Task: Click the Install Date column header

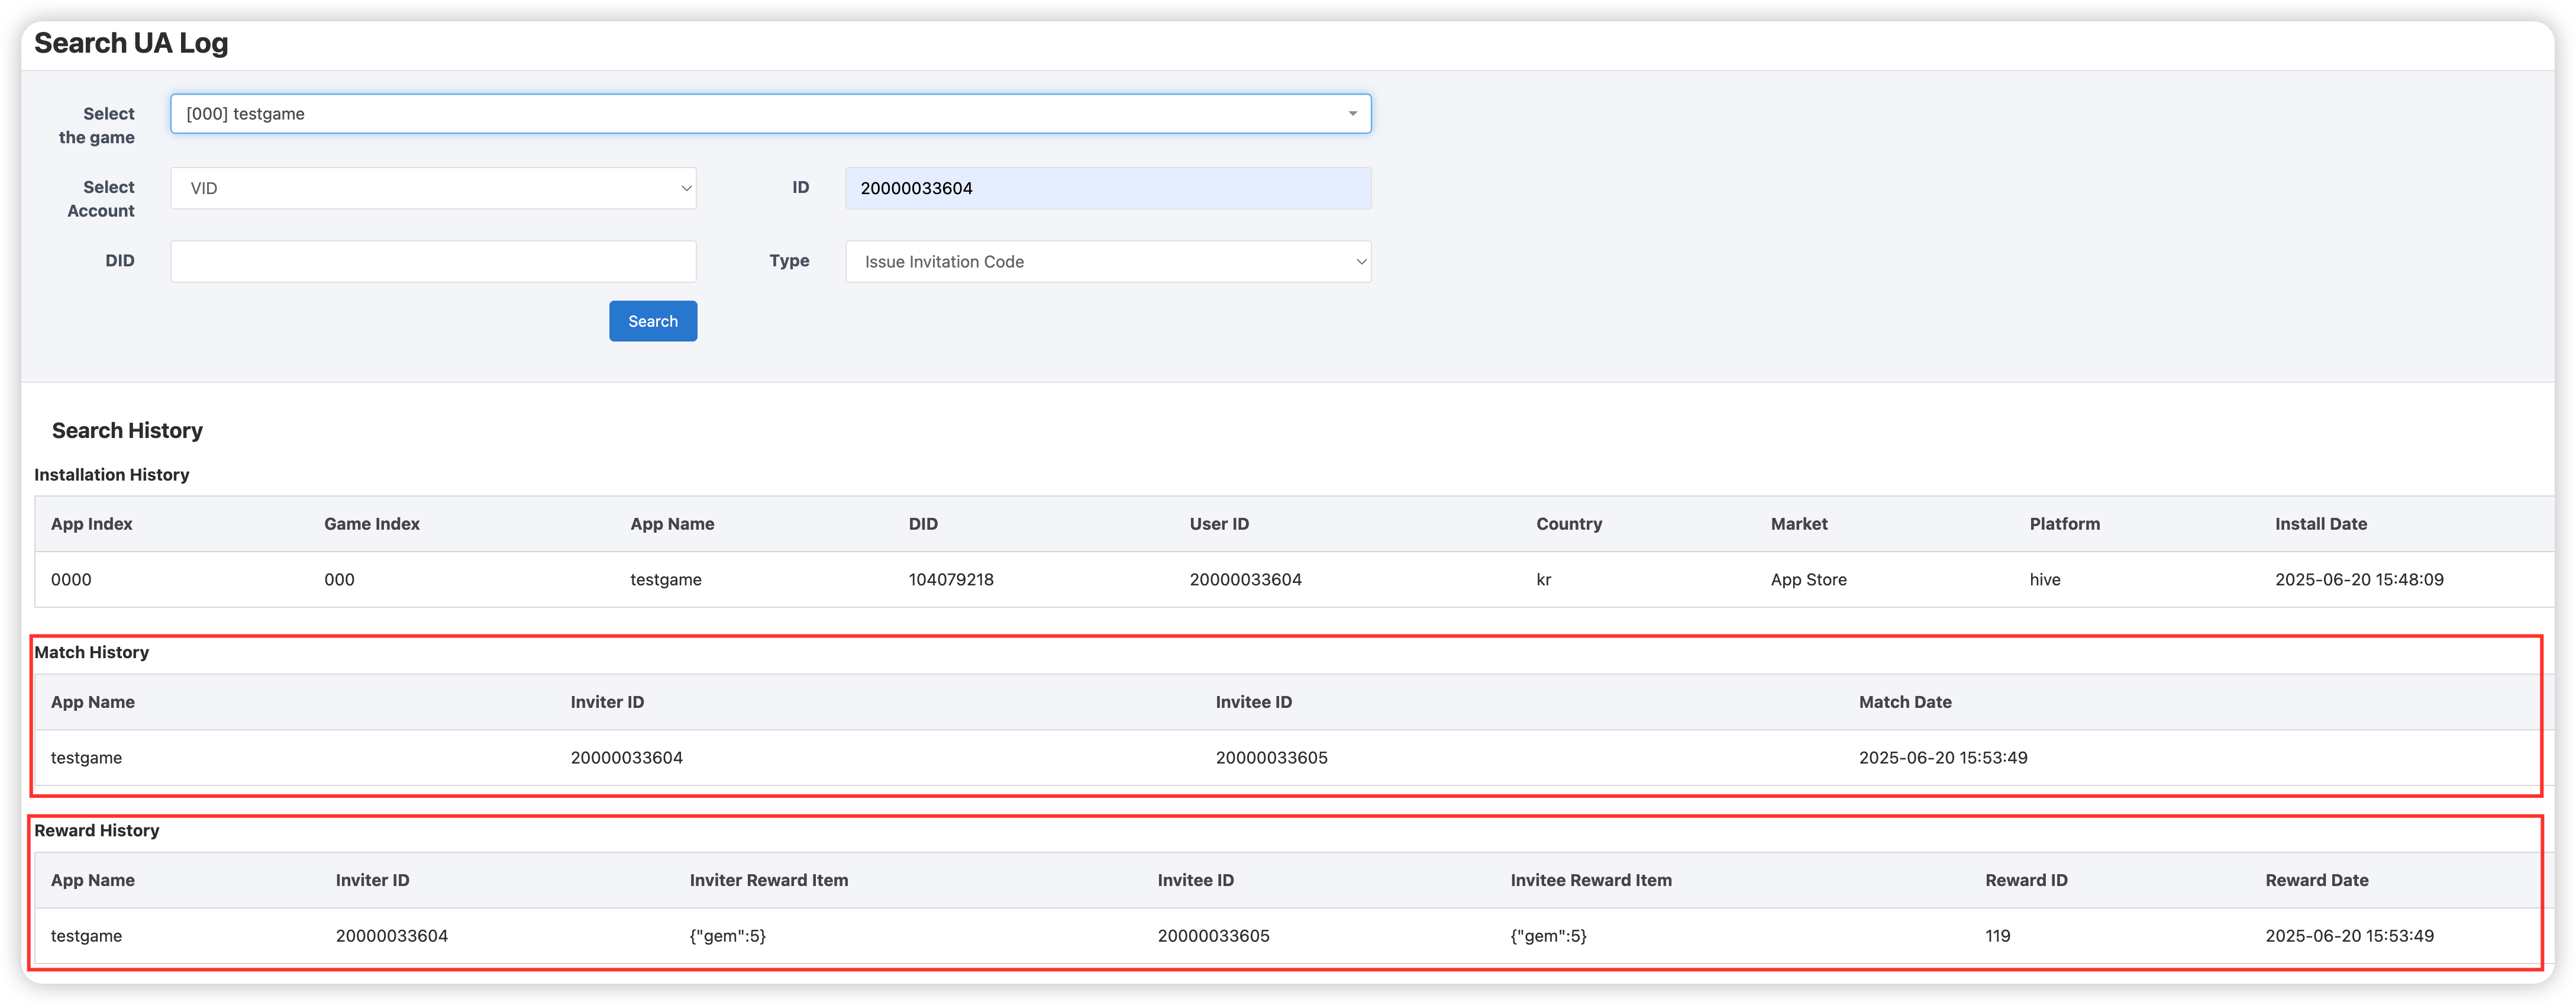Action: tap(2320, 524)
